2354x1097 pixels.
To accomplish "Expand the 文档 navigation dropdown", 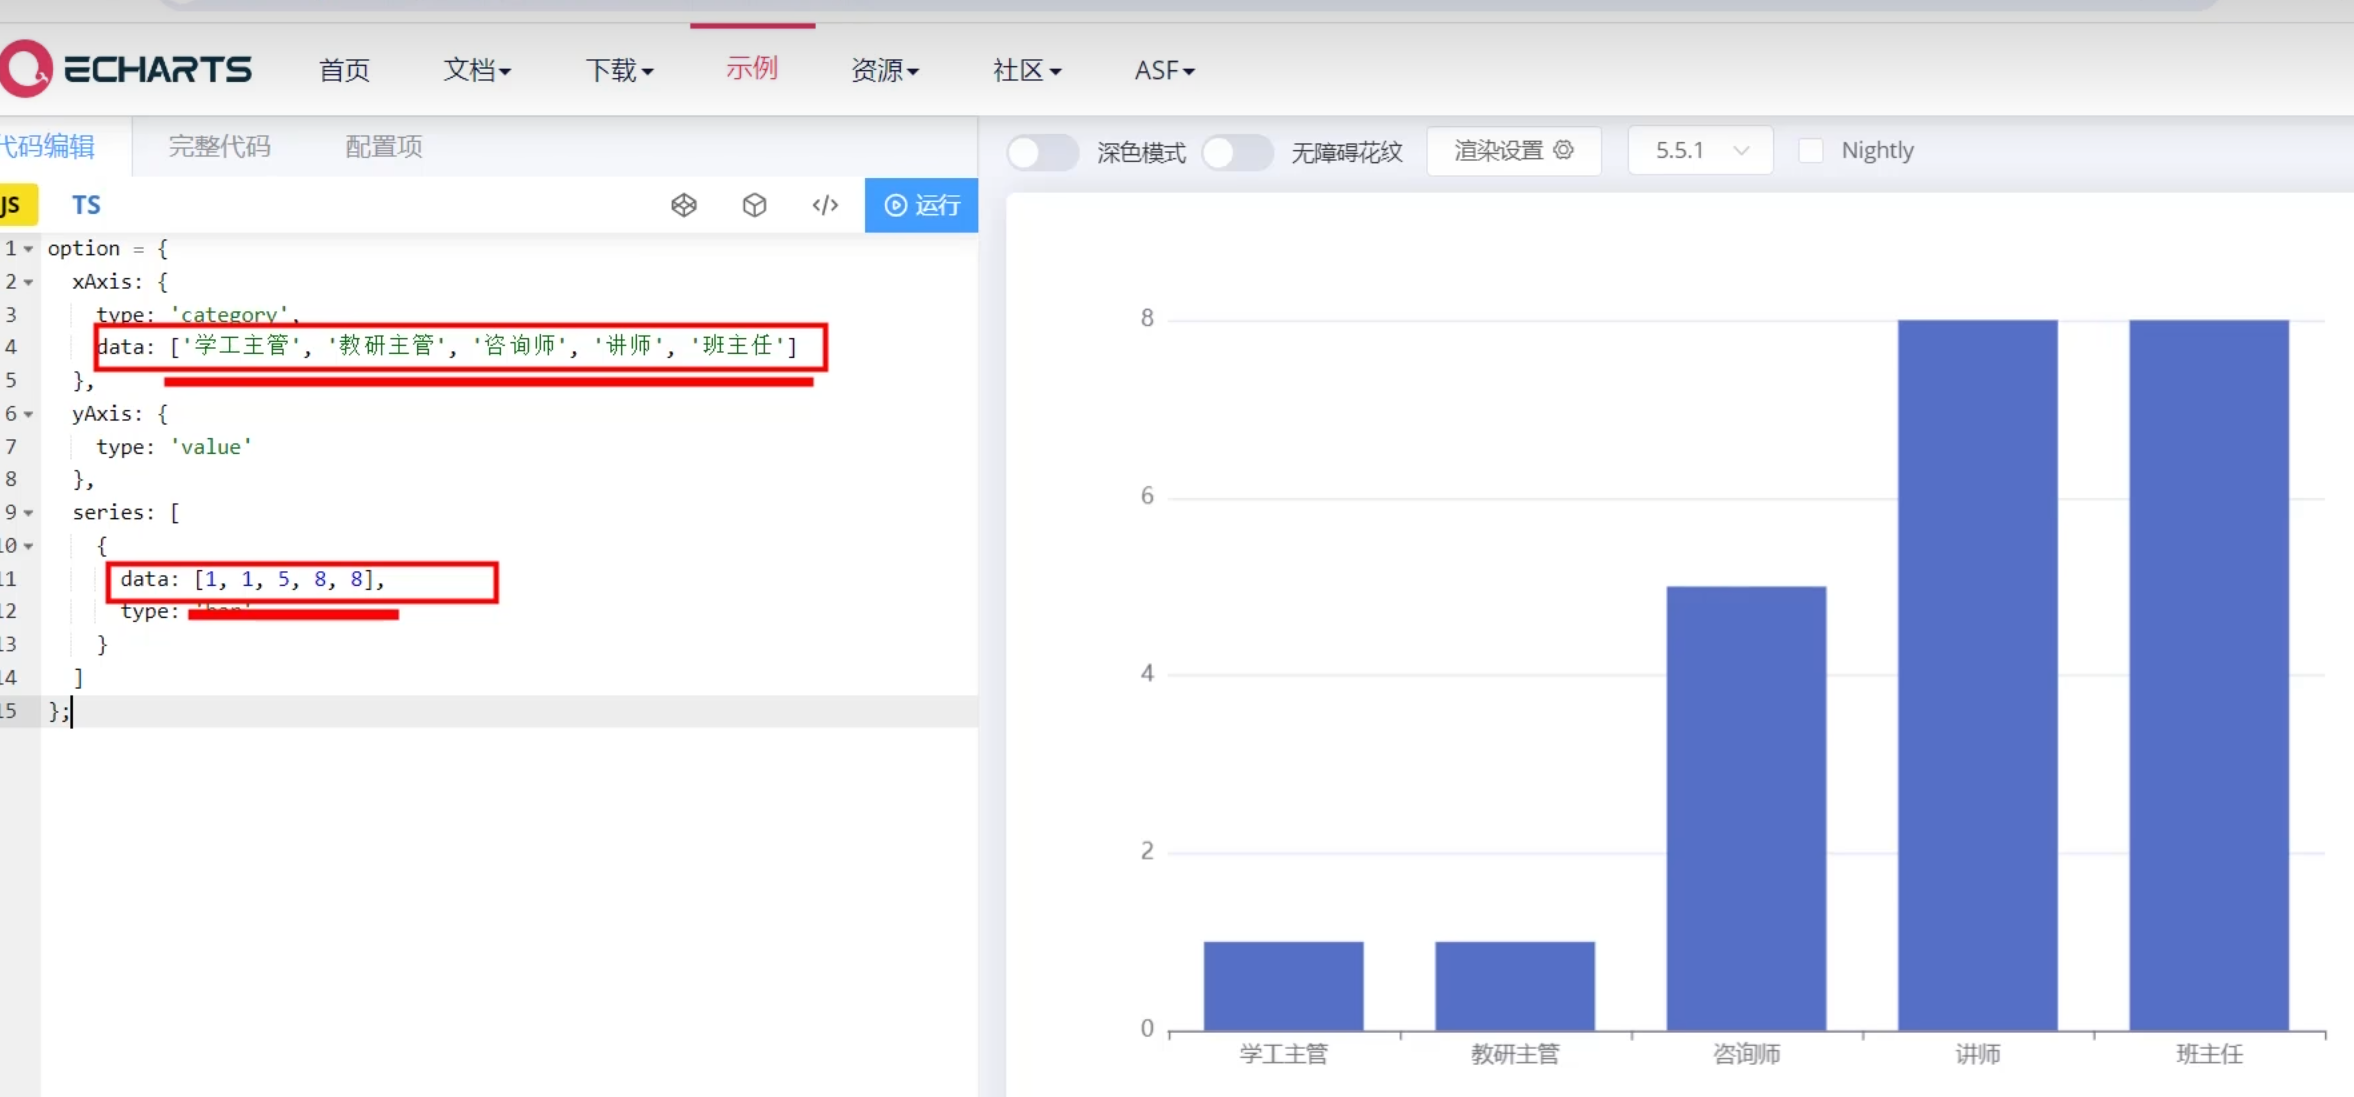I will point(477,70).
